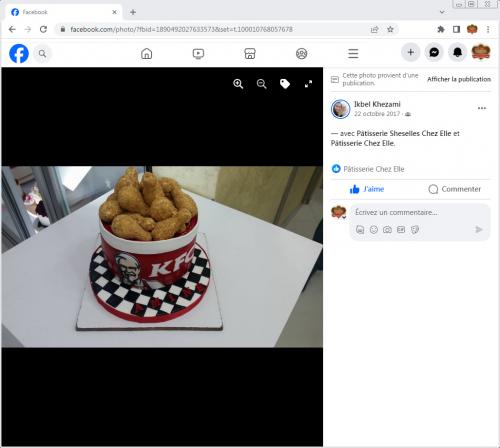This screenshot has width=500, height=448.
Task: Open Facebook search magnifier
Action: point(42,53)
